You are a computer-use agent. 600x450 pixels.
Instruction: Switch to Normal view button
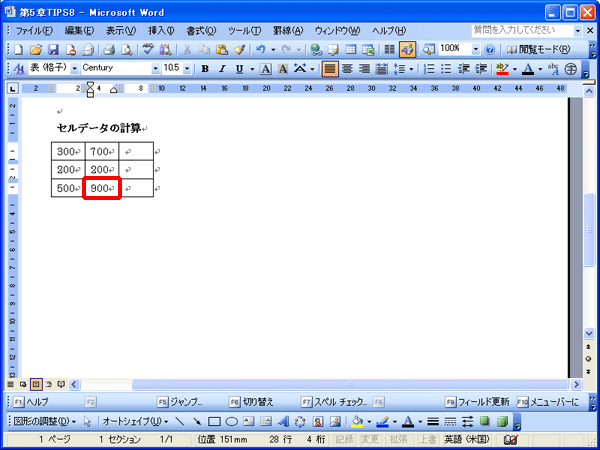pos(11,384)
